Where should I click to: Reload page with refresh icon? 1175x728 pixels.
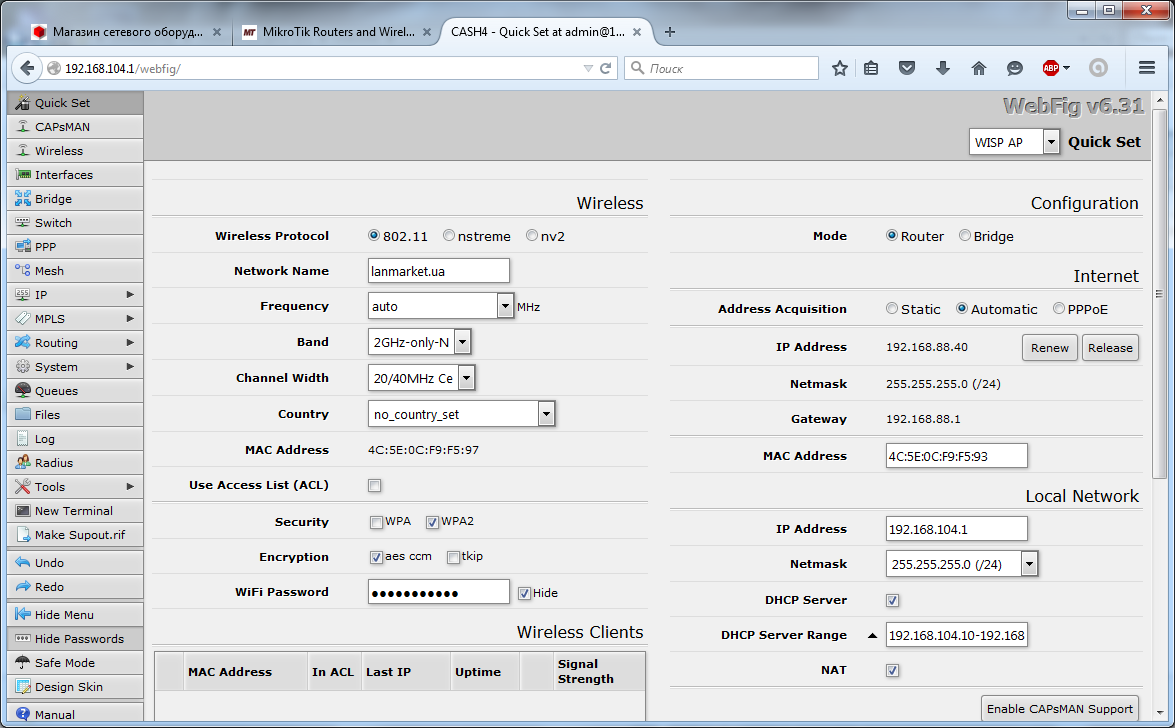(605, 69)
